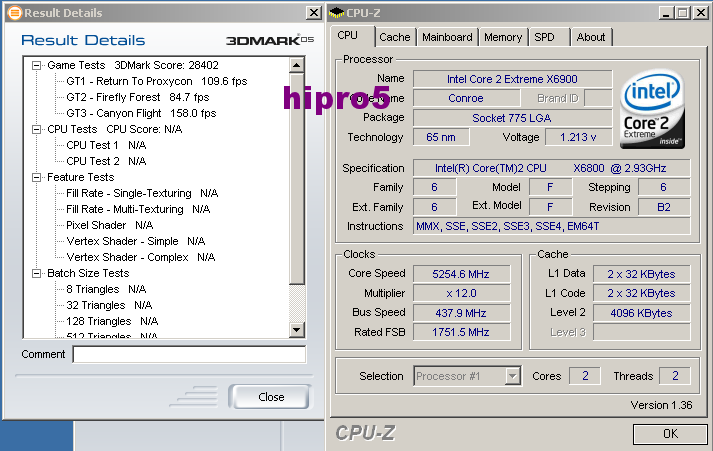This screenshot has width=713, height=451.
Task: Select Vertex Shader - Simple row
Action: [x=136, y=241]
